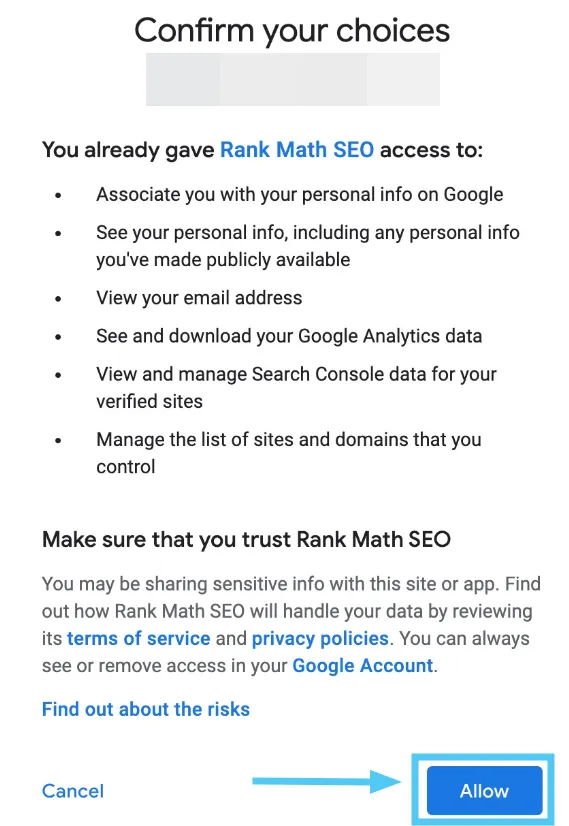Image resolution: width=569 pixels, height=826 pixels.
Task: Open the privacy policies link
Action: click(320, 638)
